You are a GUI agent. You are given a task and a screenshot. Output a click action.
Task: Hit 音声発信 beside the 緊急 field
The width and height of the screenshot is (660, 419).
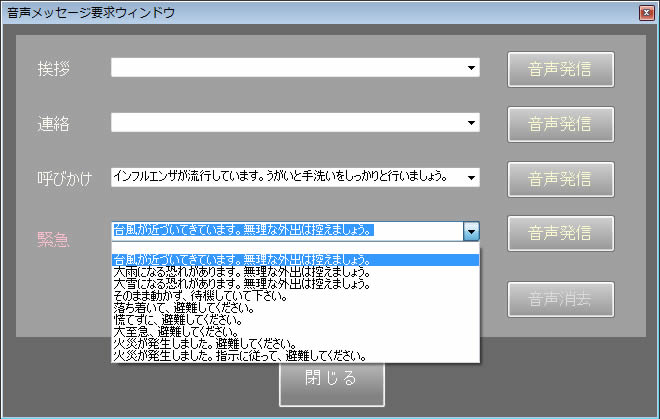click(559, 233)
